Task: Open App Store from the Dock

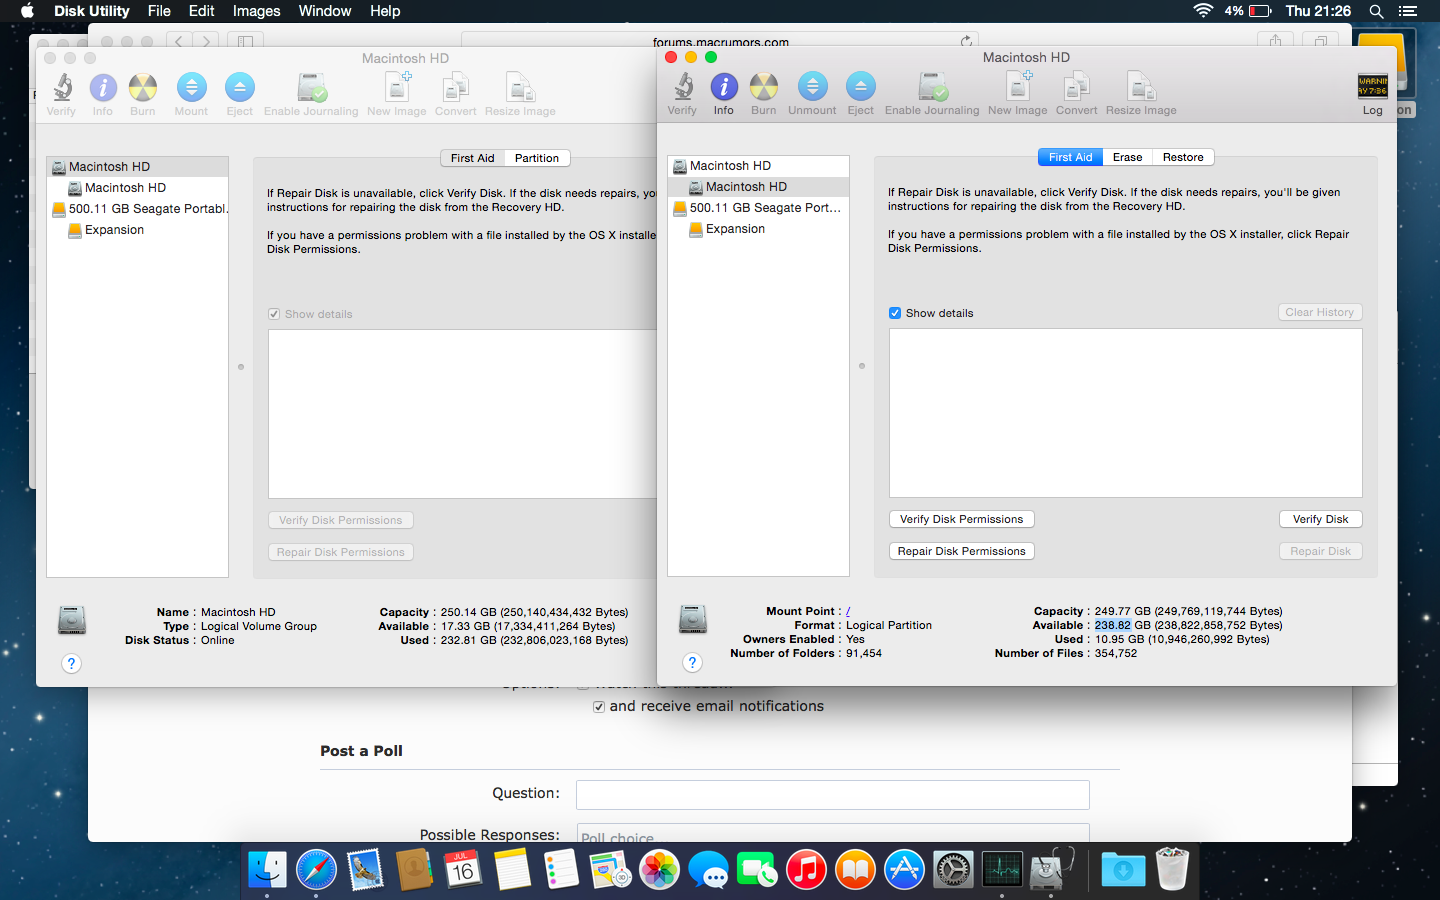Action: pyautogui.click(x=904, y=870)
